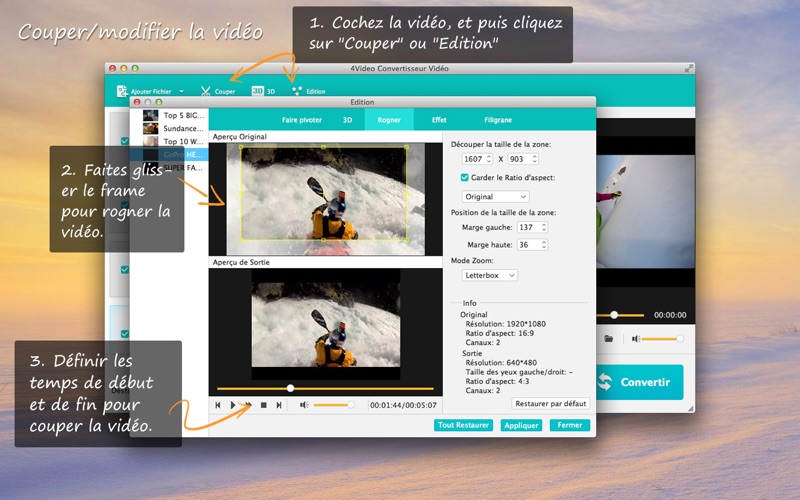Click the main window playback progress handle
Viewport: 800px width, 500px height.
click(614, 315)
